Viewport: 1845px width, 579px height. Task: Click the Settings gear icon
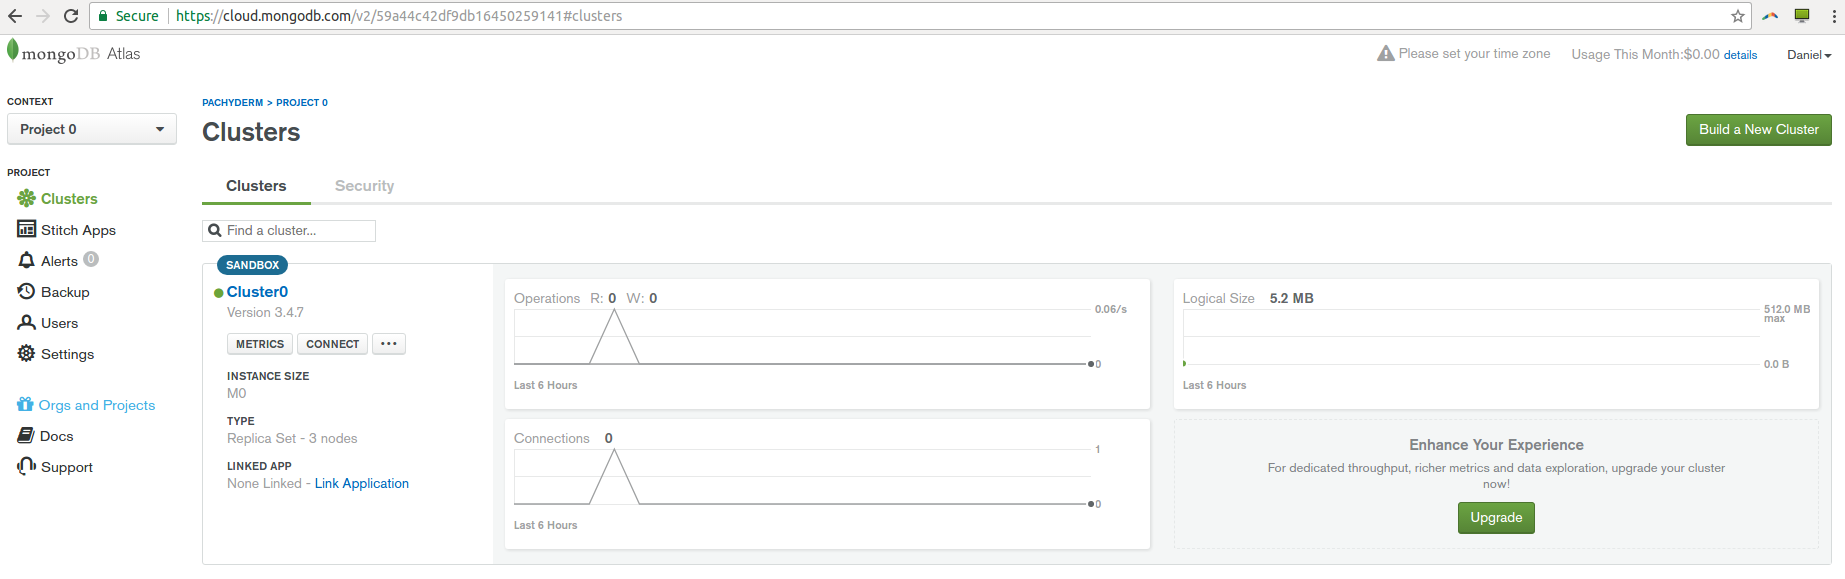pos(26,353)
